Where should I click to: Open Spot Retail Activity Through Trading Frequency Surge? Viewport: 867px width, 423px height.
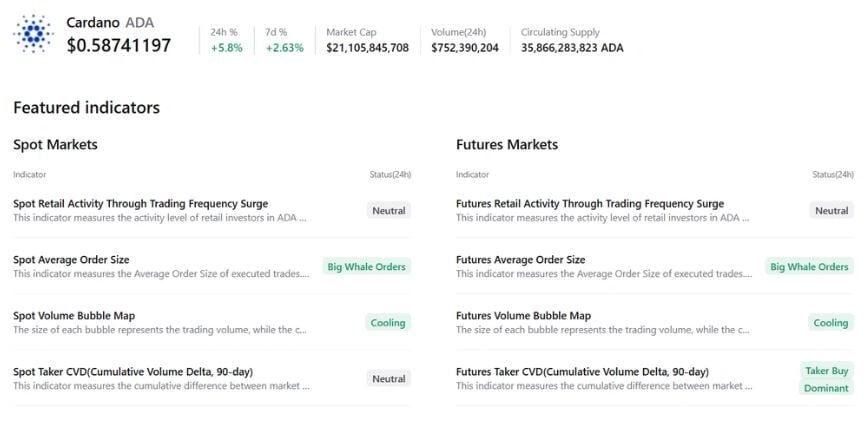pyautogui.click(x=140, y=204)
